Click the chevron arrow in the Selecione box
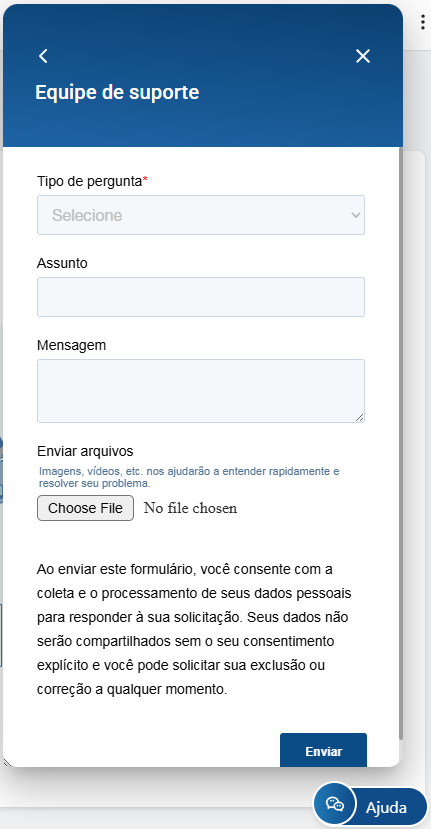This screenshot has height=829, width=431. click(355, 215)
